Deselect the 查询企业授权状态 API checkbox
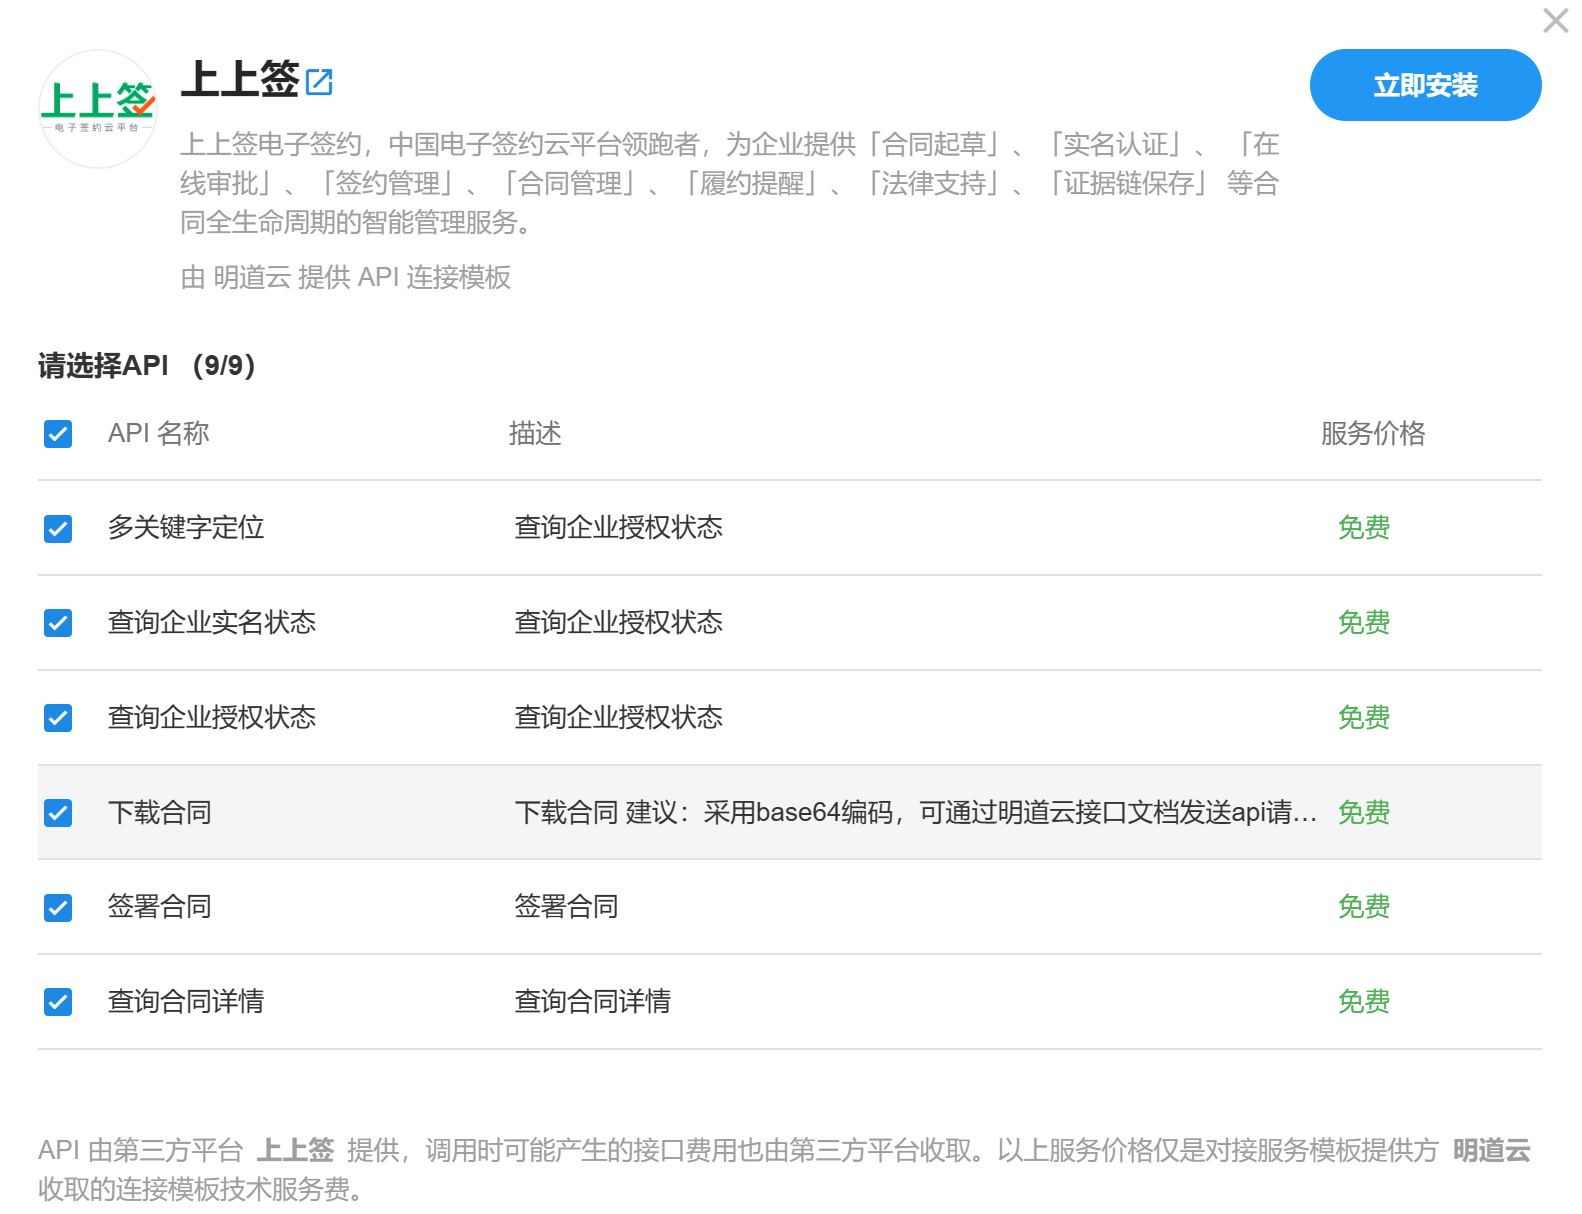The width and height of the screenshot is (1582, 1214). [58, 718]
